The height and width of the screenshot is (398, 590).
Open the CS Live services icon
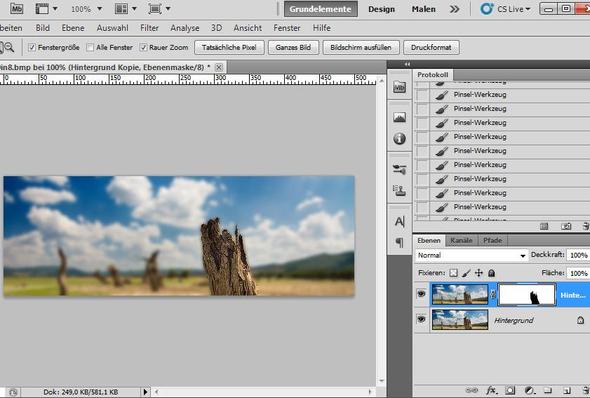coord(487,9)
